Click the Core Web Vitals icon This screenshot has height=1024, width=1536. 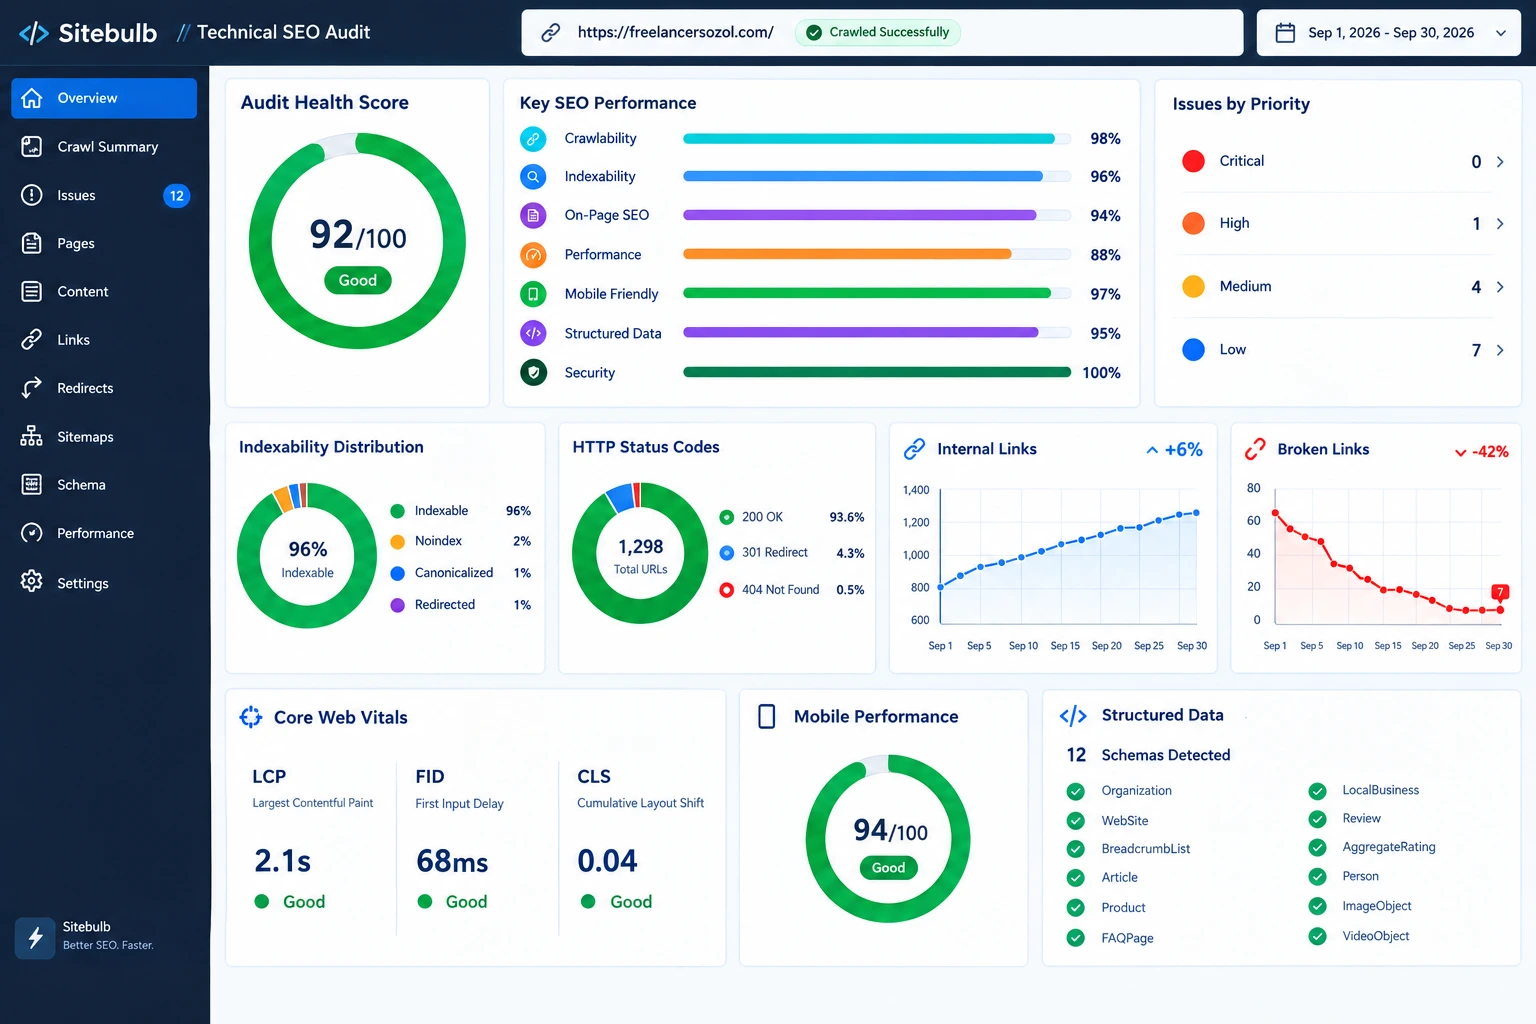251,717
